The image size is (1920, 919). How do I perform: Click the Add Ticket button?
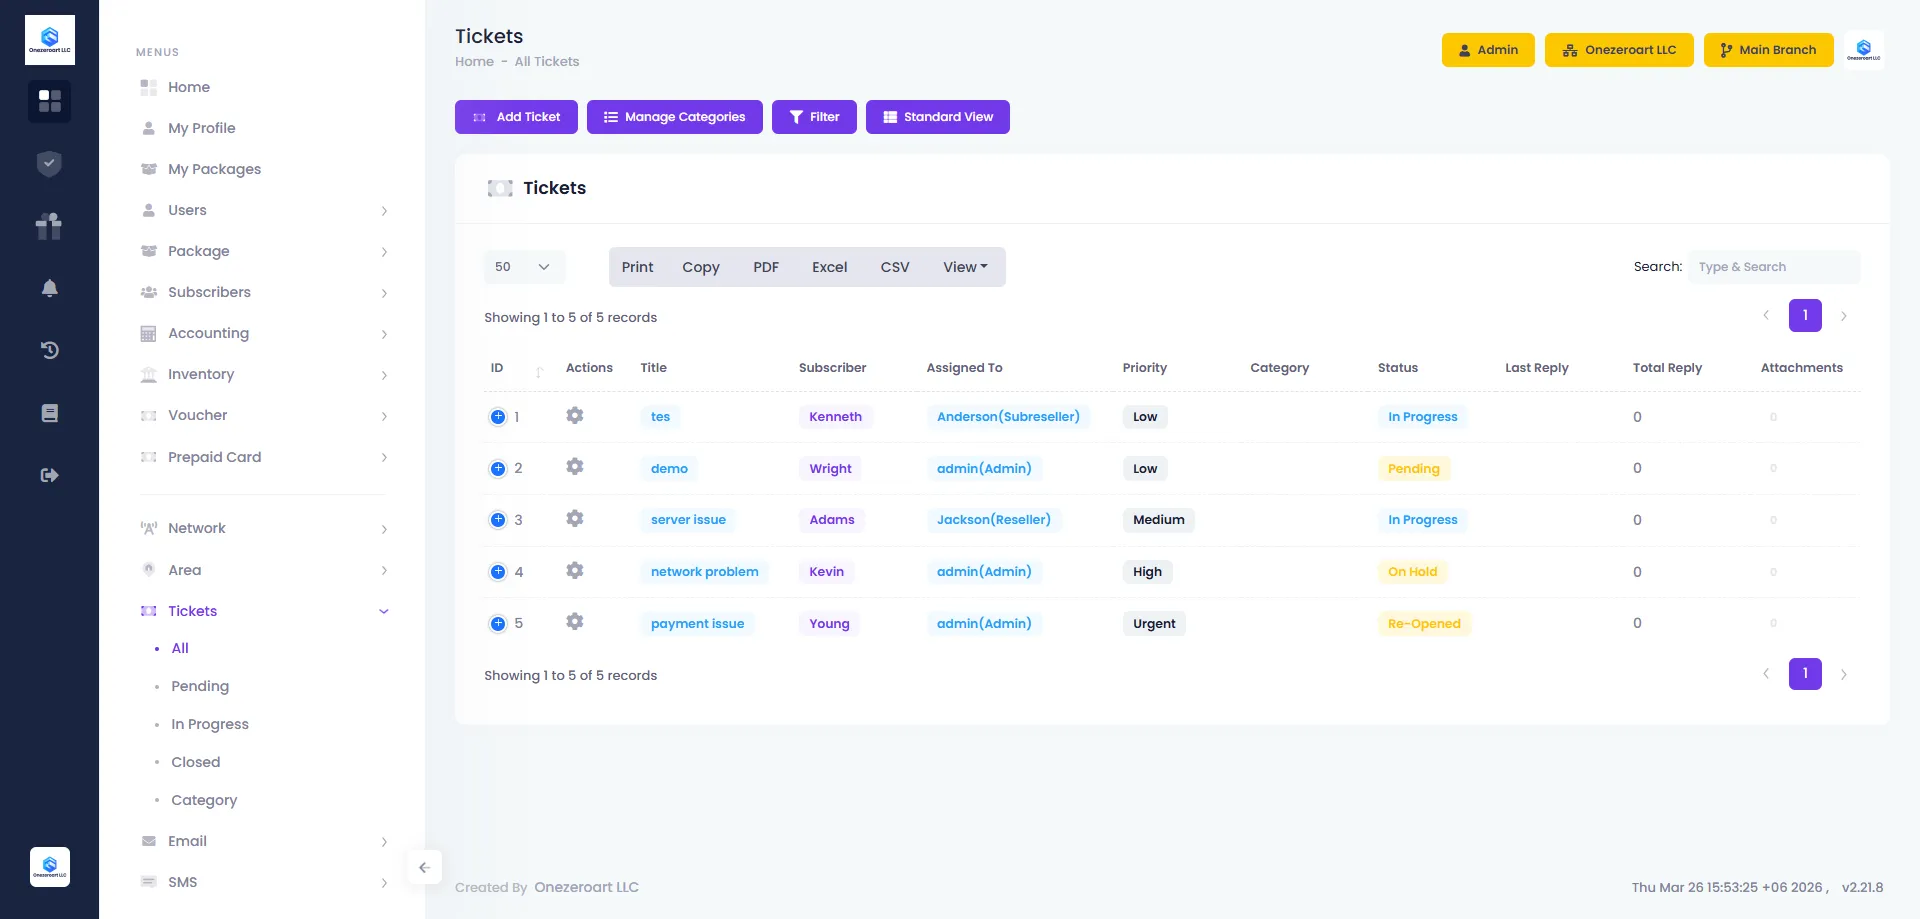516,116
